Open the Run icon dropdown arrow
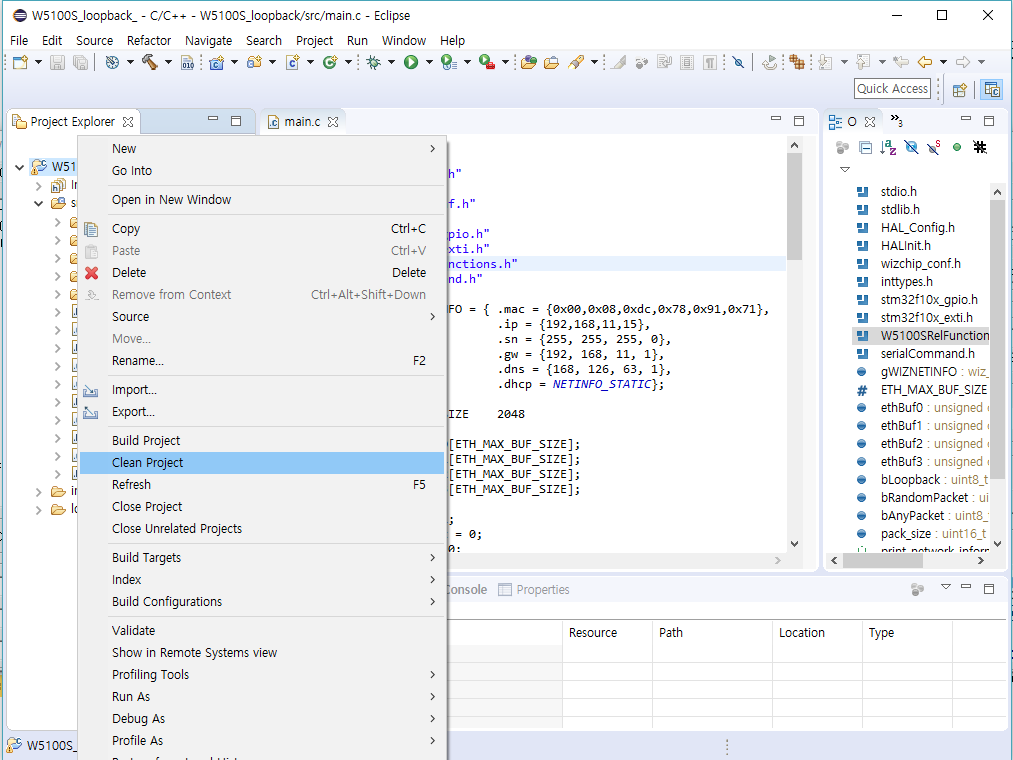 429,62
